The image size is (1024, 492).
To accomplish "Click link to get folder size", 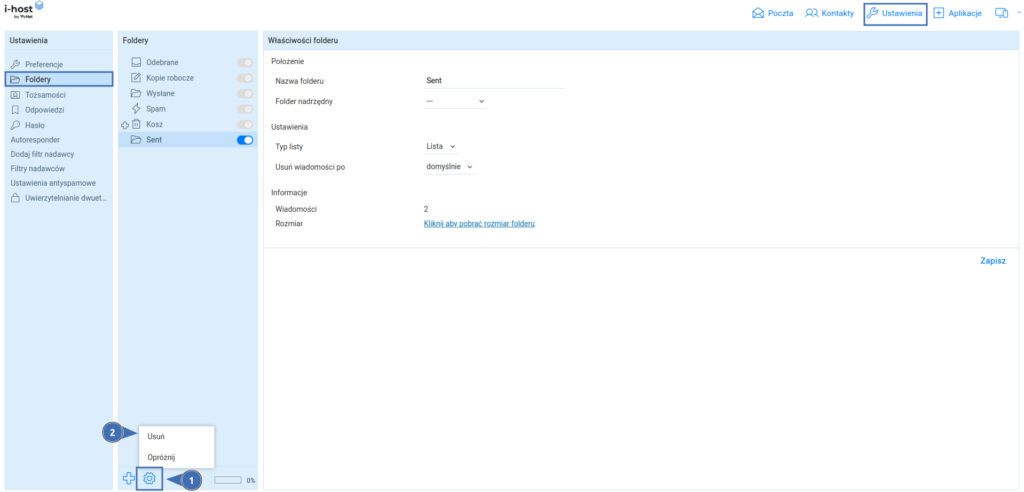I will (479, 224).
